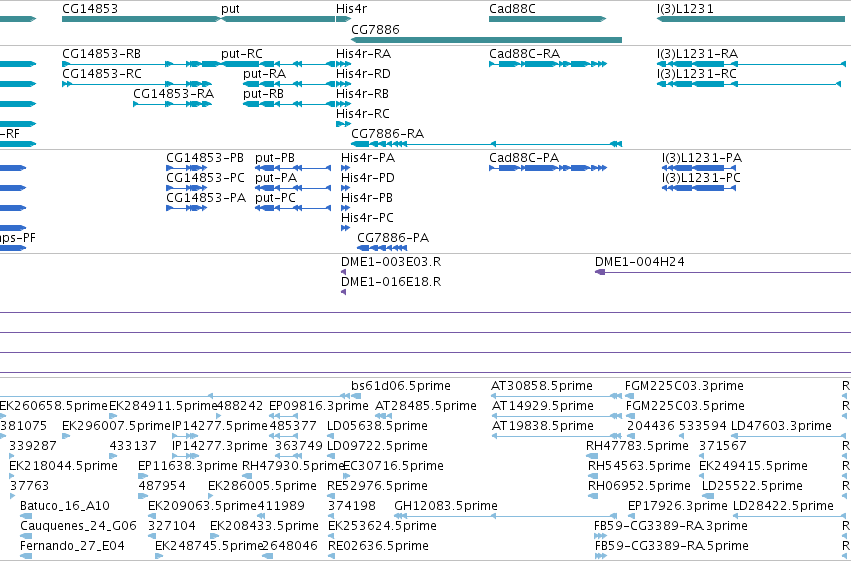Image resolution: width=851 pixels, height=561 pixels.
Task: Click the CG7886-PA protein label
Action: (x=393, y=238)
